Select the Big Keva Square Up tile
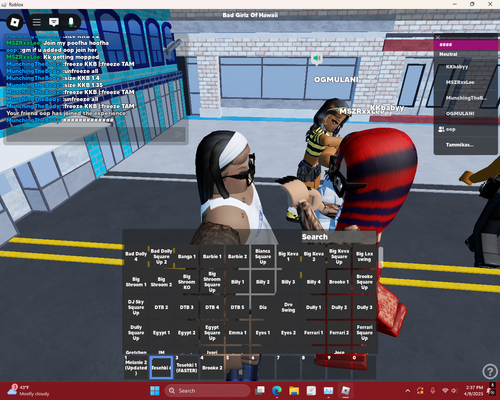Image resolution: width=500 pixels, height=400 pixels. (339, 256)
